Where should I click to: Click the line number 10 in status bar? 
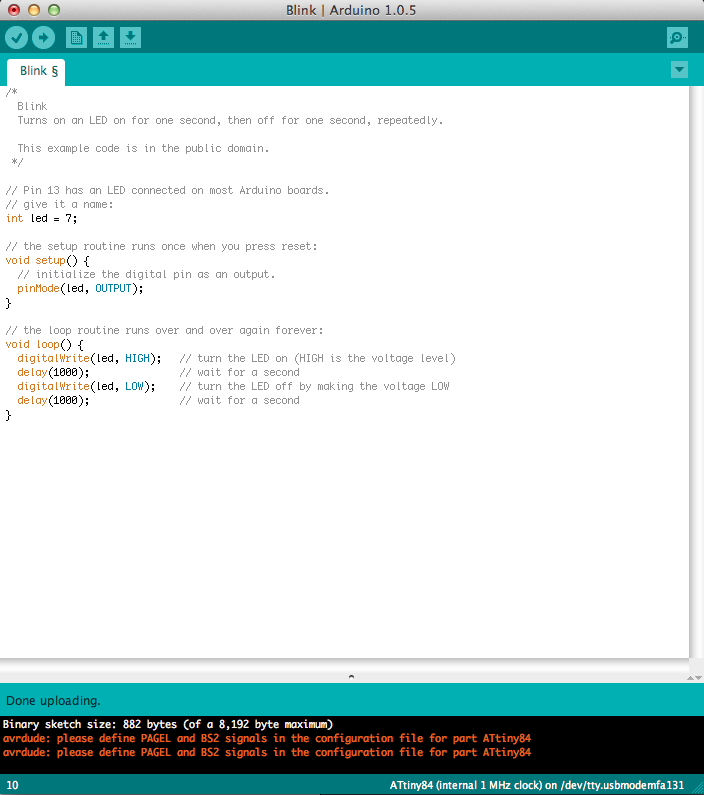point(12,785)
